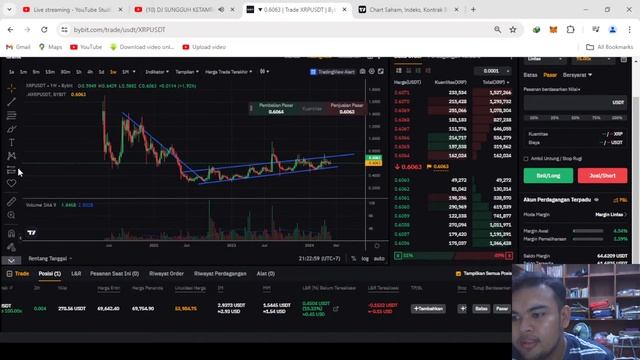Viewport: 640px width, 360px height.
Task: Switch to Riwayat Perdagangan tab
Action: [x=220, y=273]
